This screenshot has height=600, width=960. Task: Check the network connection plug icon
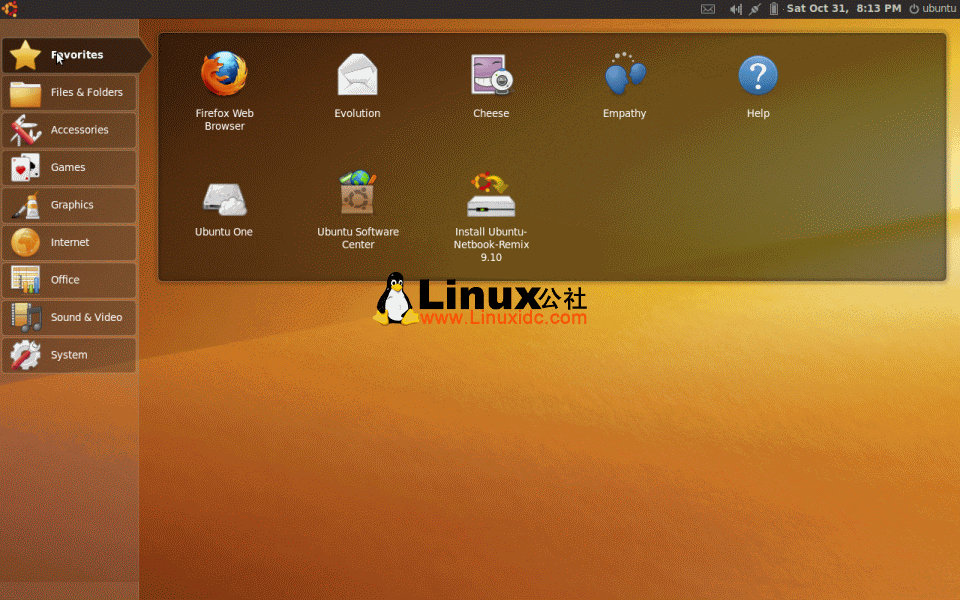tap(753, 9)
